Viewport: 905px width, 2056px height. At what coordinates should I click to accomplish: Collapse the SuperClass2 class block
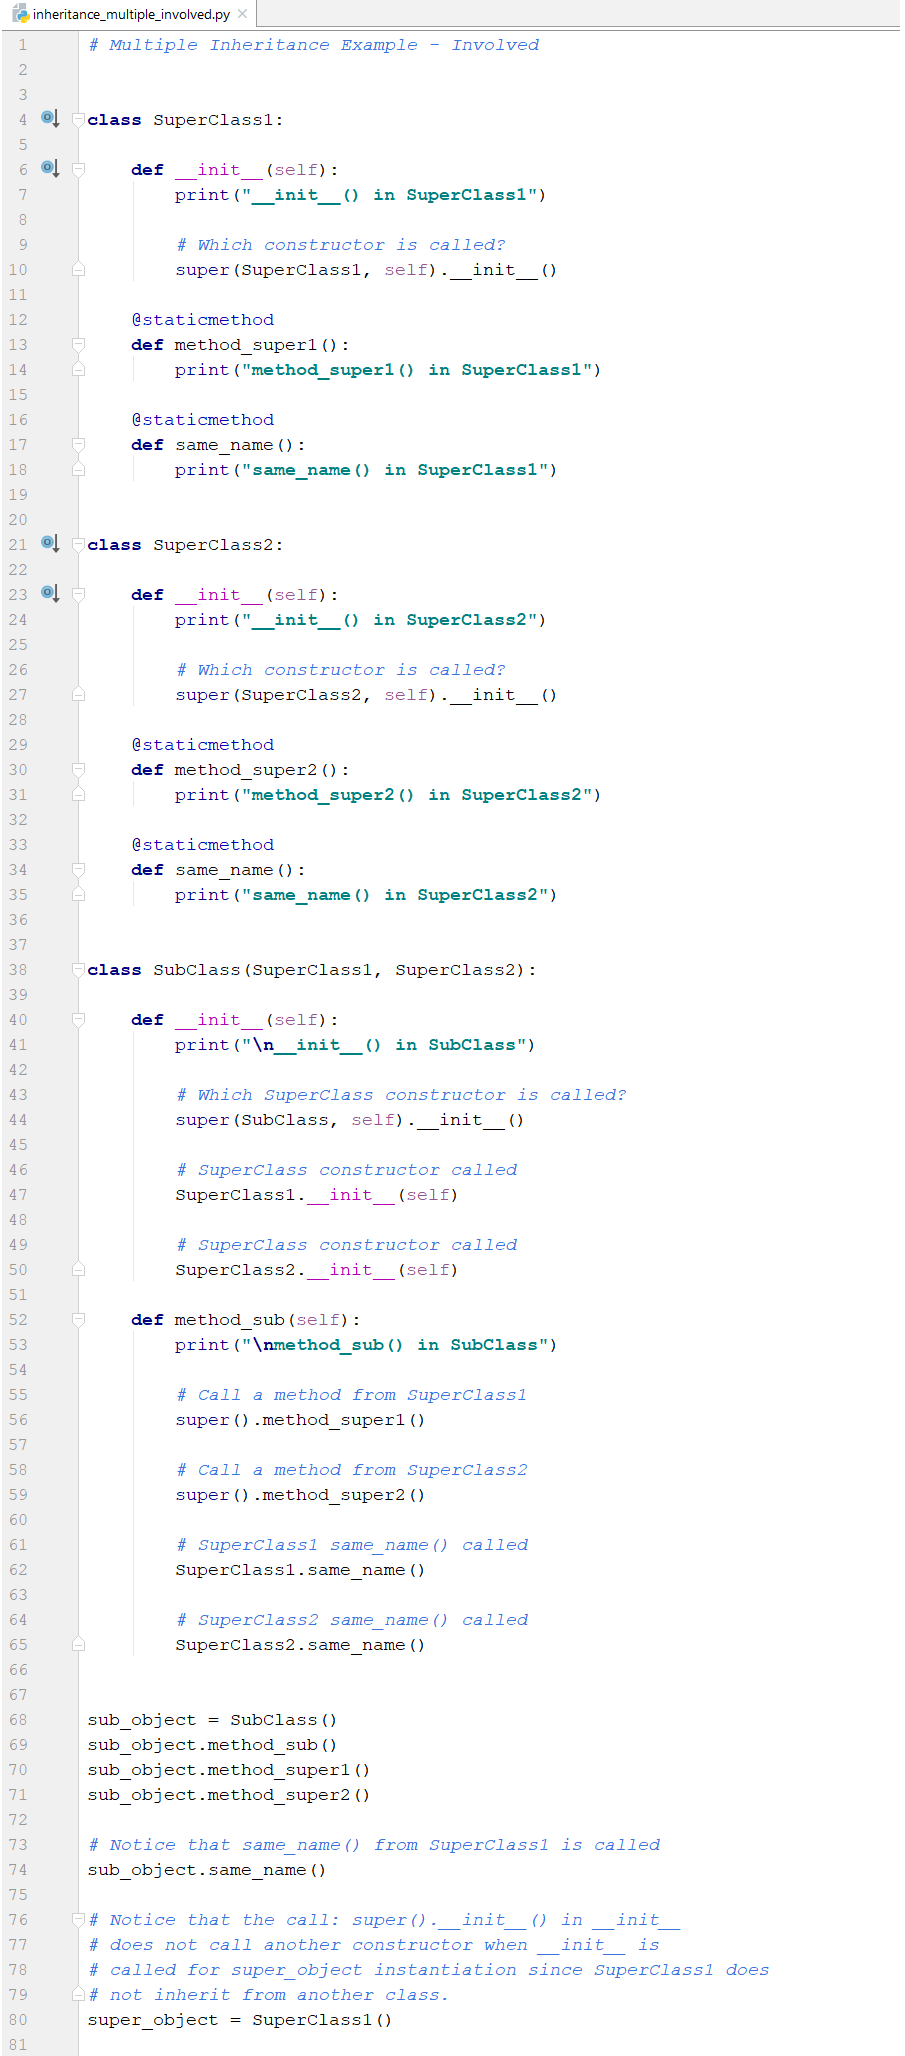coord(79,545)
